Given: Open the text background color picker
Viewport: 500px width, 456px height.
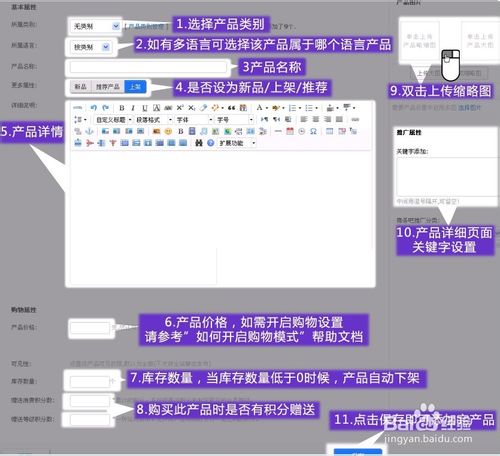Looking at the screenshot, I should [276, 108].
